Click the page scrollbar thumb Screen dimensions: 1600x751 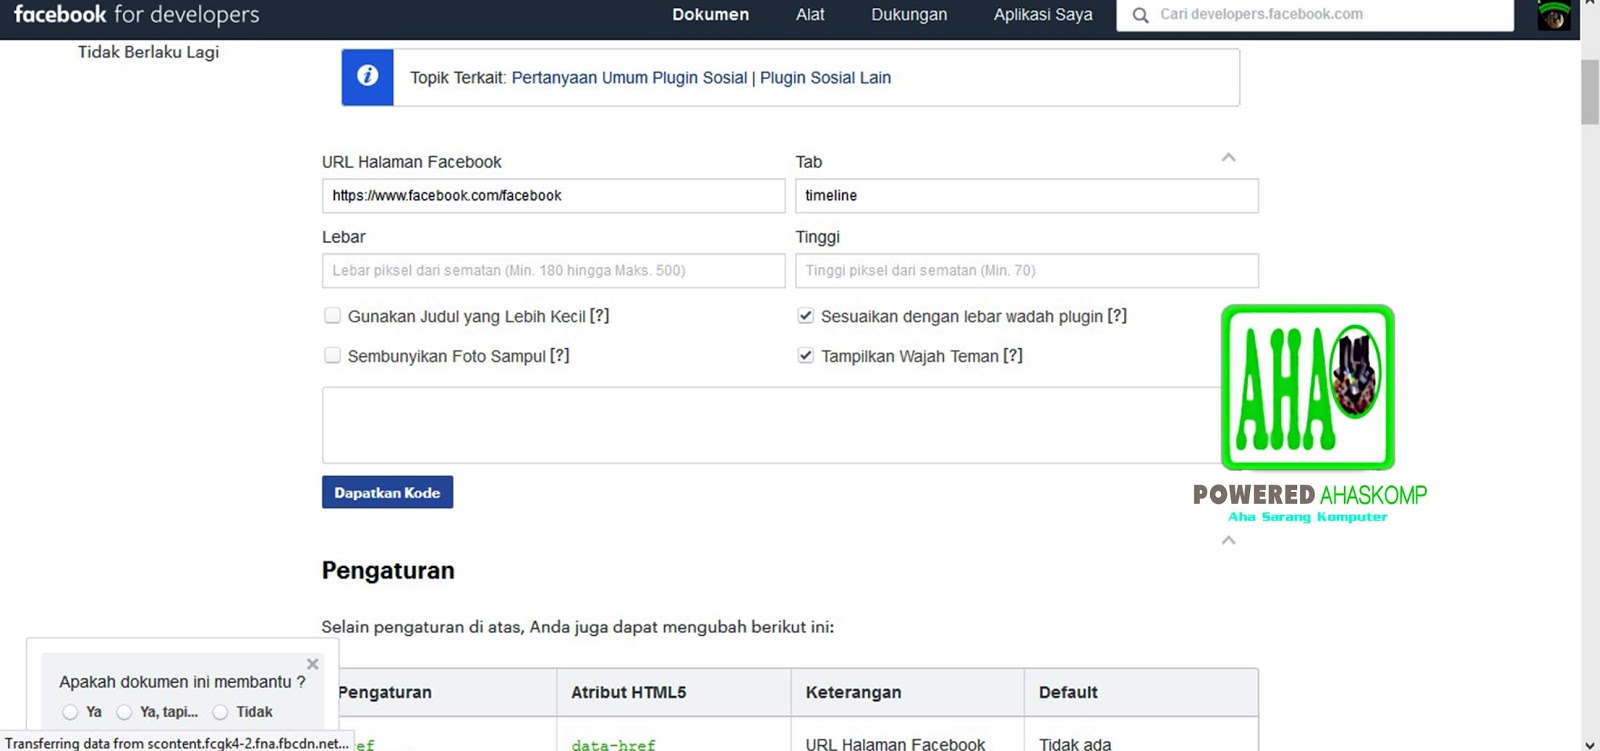click(x=1590, y=92)
